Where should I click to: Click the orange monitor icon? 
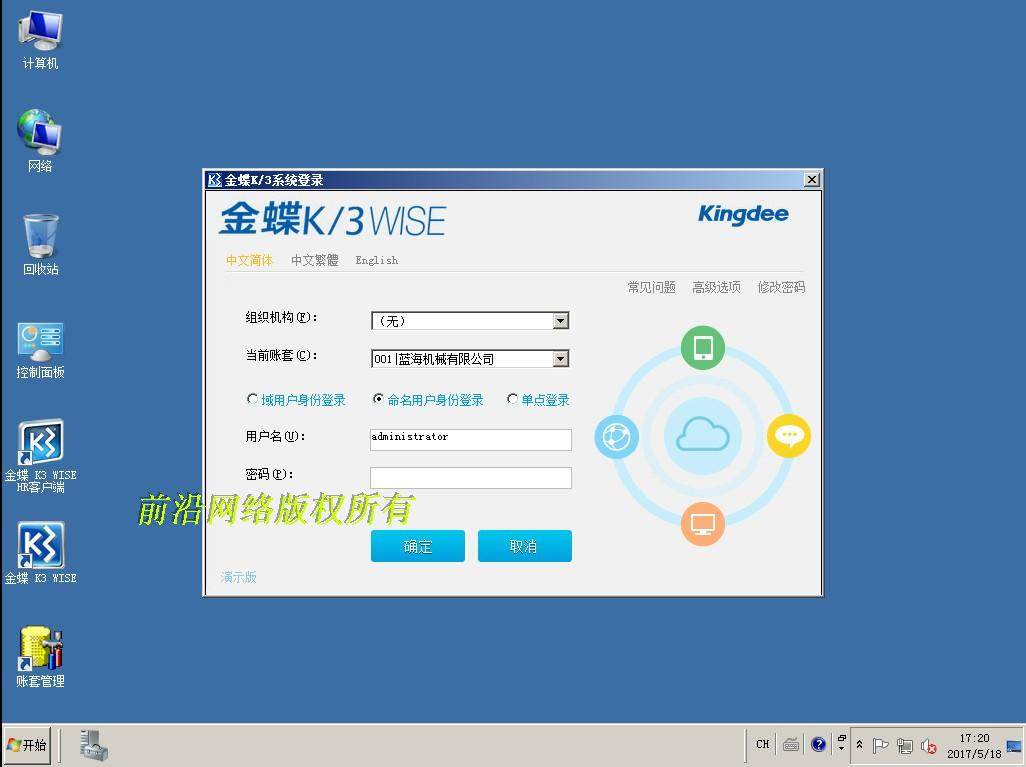(702, 523)
